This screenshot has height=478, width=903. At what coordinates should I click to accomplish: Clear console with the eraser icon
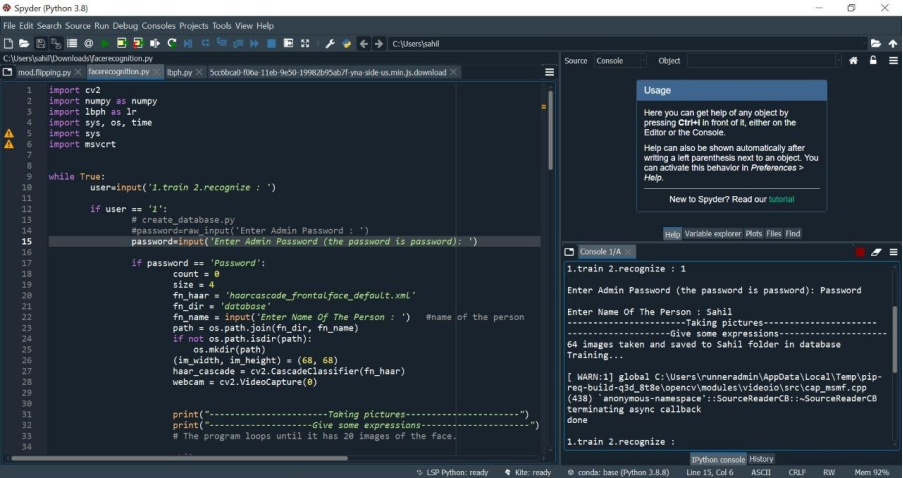tap(877, 252)
